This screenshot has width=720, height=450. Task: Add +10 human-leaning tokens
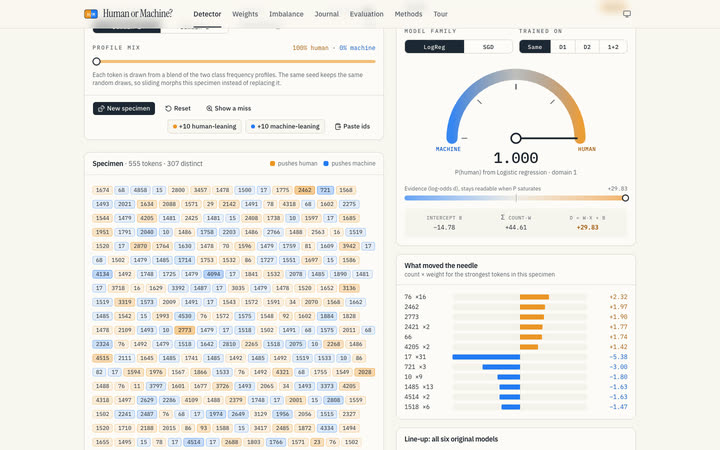[x=204, y=126]
